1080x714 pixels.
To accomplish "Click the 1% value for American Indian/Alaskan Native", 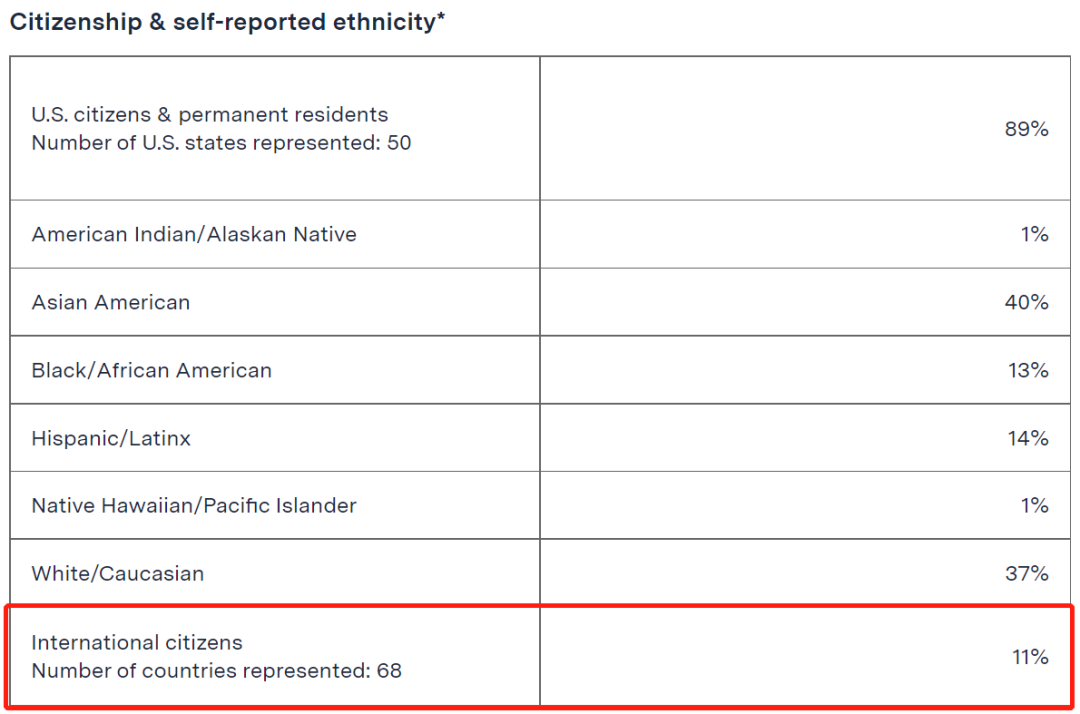I will click(x=1035, y=234).
